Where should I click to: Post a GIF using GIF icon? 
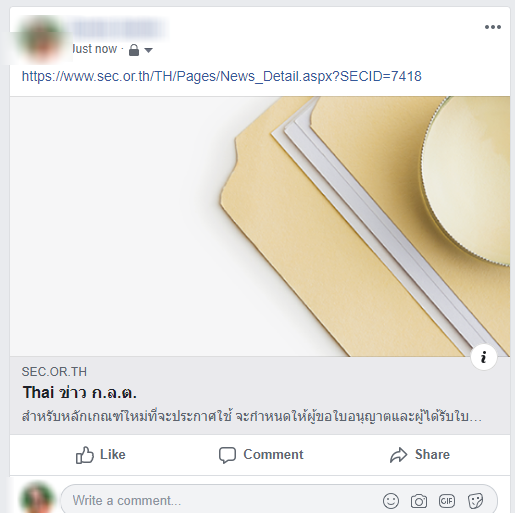click(447, 501)
